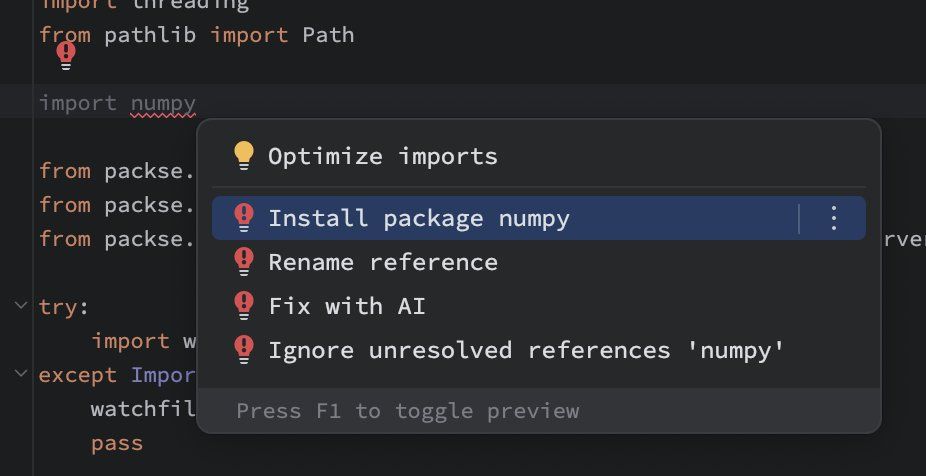Image resolution: width=926 pixels, height=476 pixels.
Task: Click the red bulb beside Ignore unresolved references
Action: coord(244,349)
